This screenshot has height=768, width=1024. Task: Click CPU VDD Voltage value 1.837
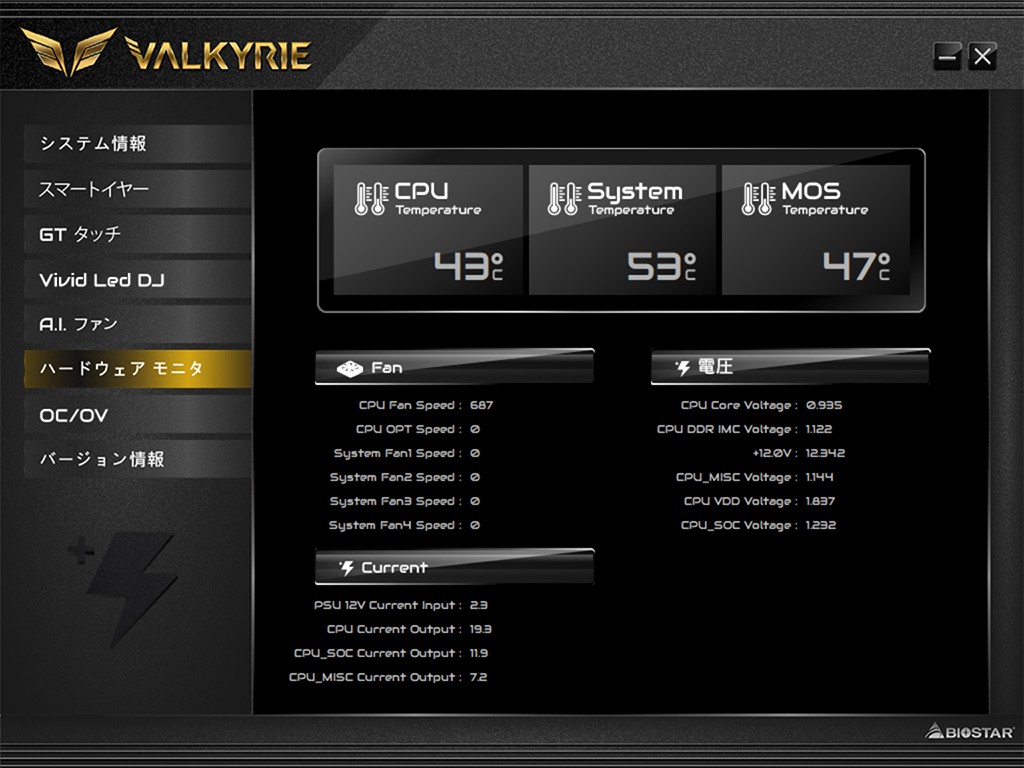[x=820, y=502]
